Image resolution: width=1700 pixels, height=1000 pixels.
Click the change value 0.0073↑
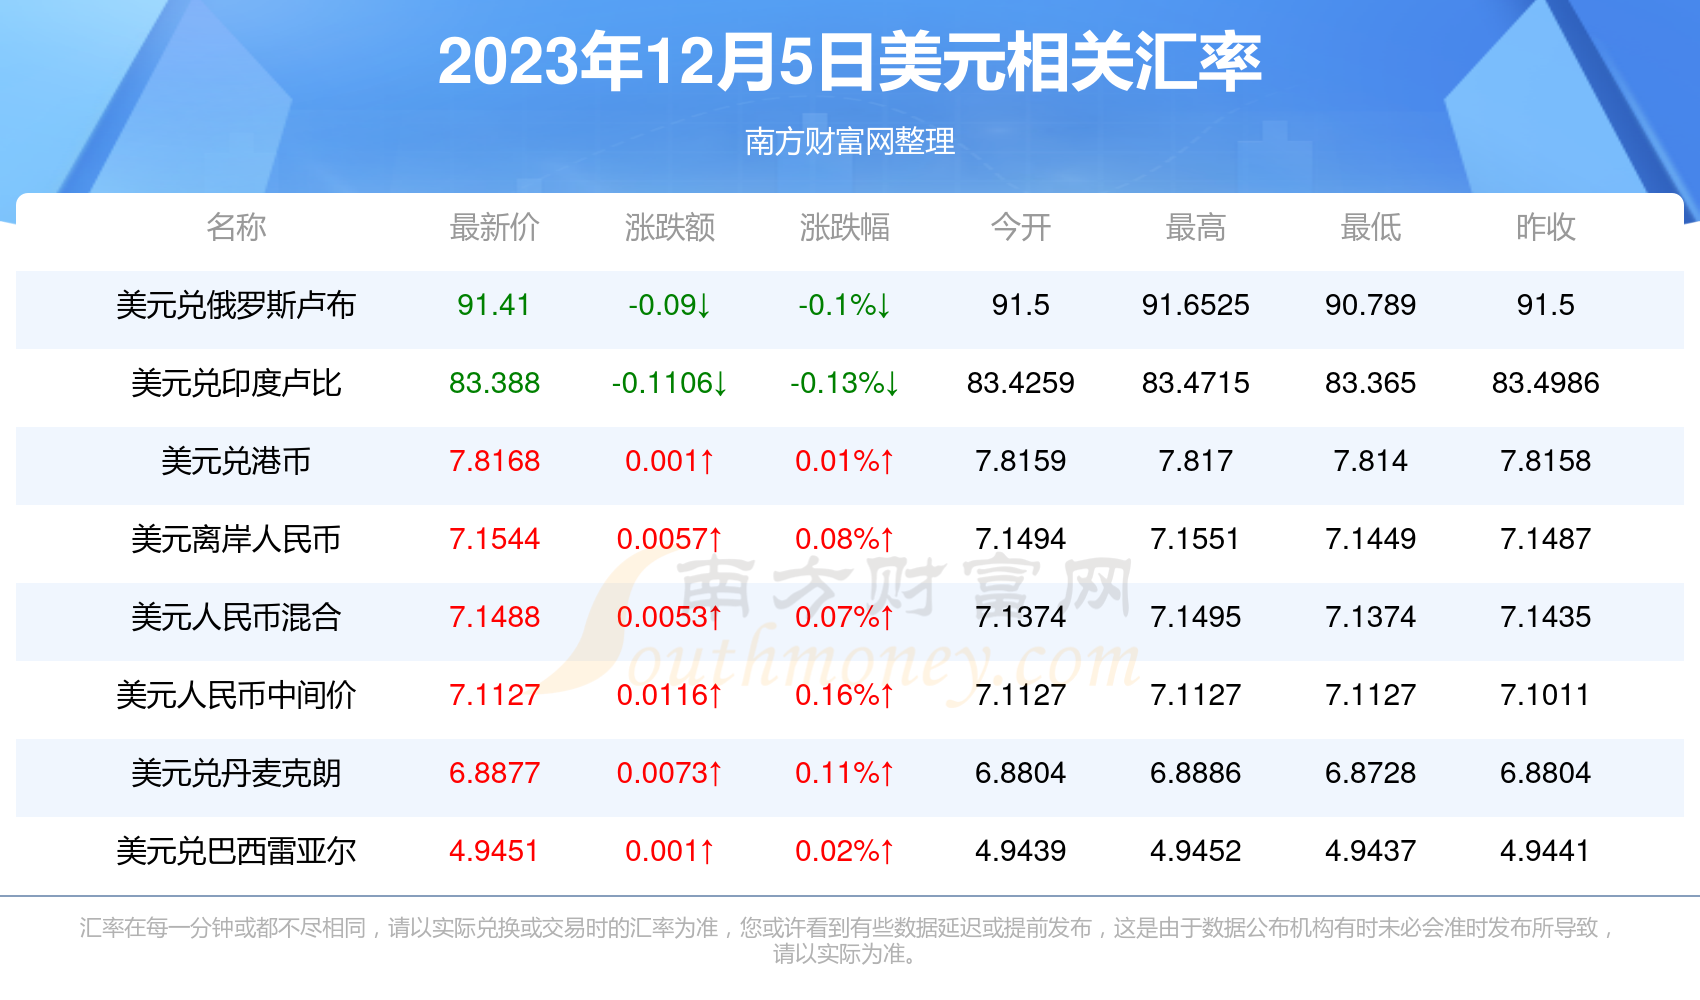click(670, 773)
